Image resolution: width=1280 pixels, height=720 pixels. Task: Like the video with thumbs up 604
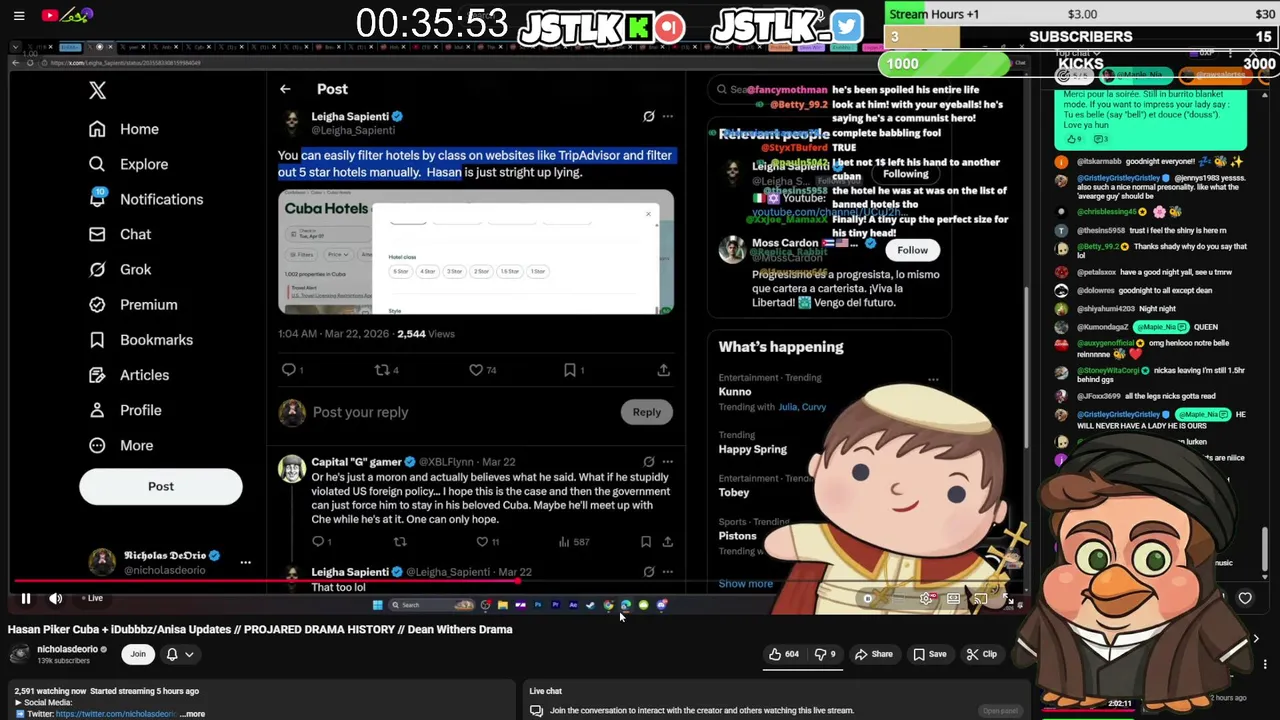[784, 654]
